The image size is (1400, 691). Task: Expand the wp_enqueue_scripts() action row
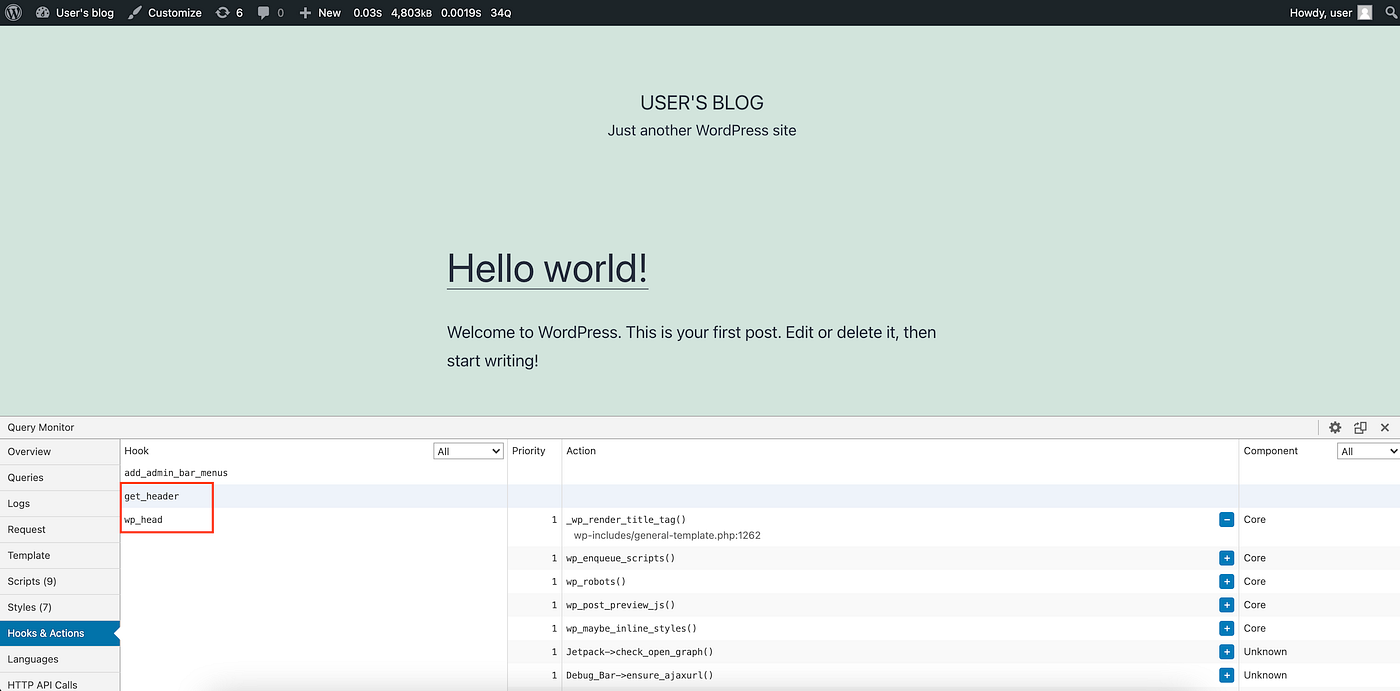coord(1226,558)
